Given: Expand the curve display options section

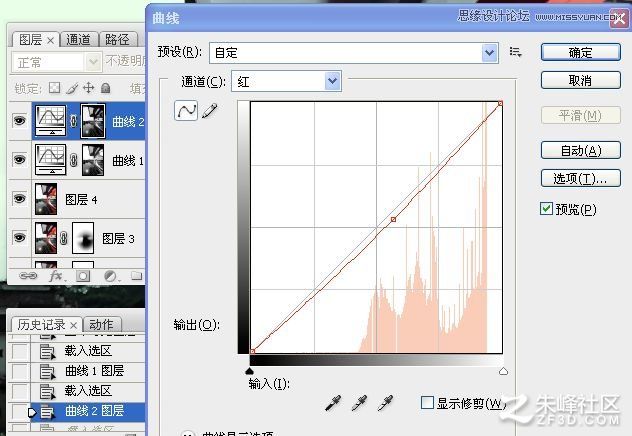Looking at the screenshot, I should click(188, 434).
